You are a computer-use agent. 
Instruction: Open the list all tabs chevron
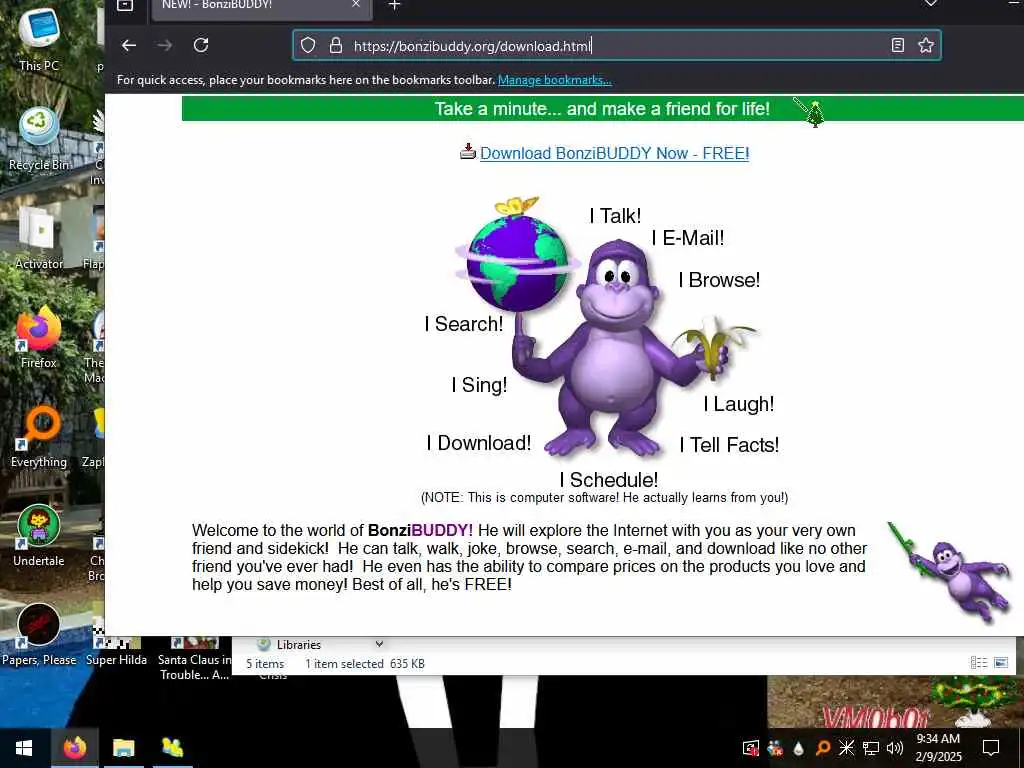coord(931,4)
